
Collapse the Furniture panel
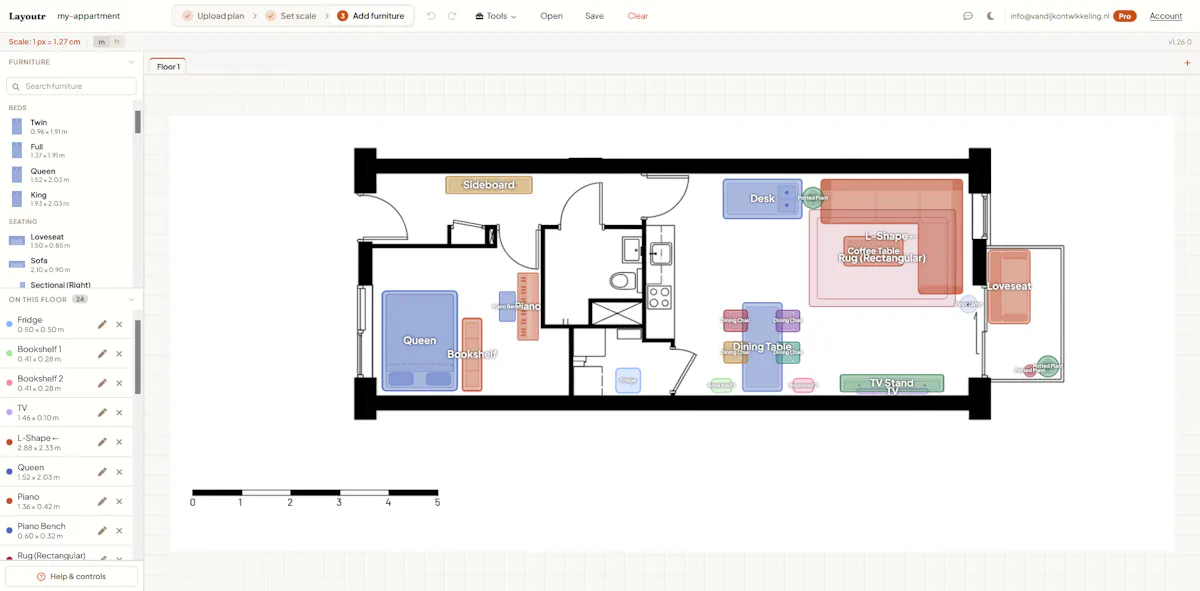pyautogui.click(x=131, y=62)
